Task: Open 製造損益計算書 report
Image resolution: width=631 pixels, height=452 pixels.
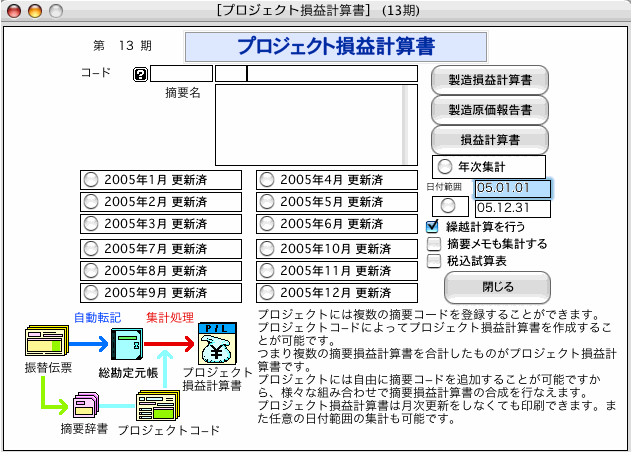Action: (x=490, y=78)
